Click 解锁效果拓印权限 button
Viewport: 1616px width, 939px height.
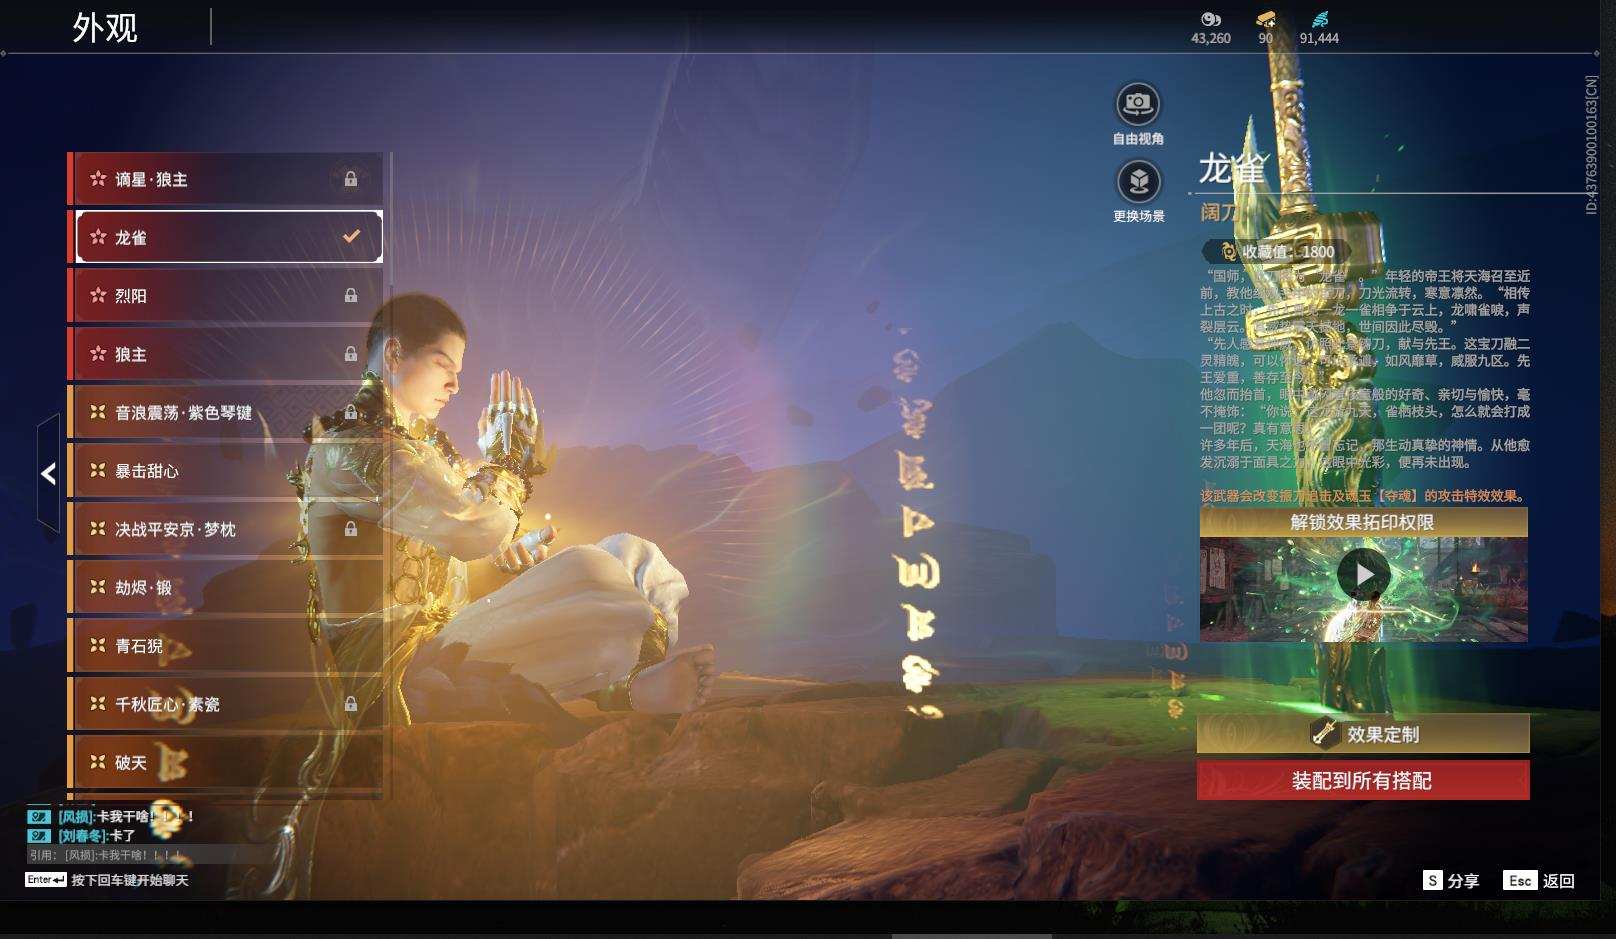1363,522
